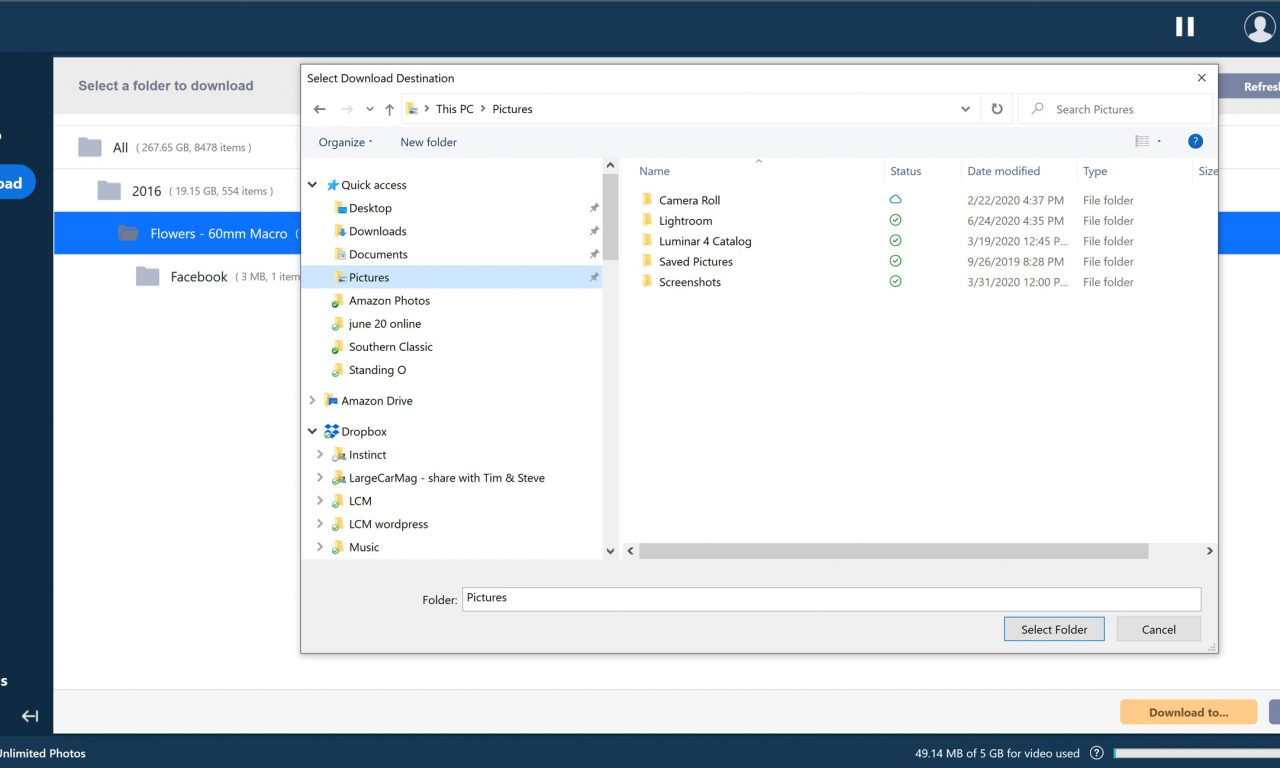
Task: Click the Help question mark icon
Action: pos(1195,142)
